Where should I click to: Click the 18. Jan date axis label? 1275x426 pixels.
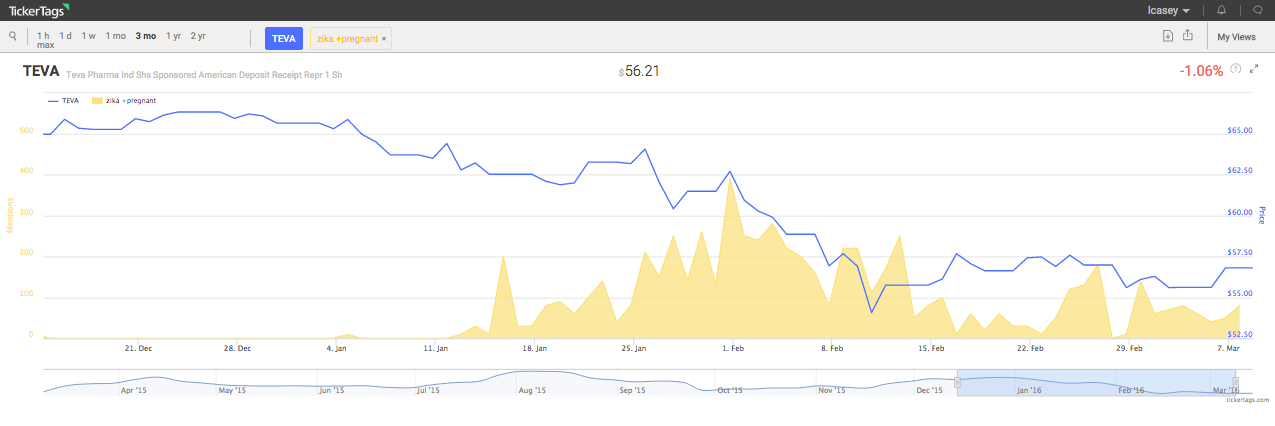[x=535, y=348]
